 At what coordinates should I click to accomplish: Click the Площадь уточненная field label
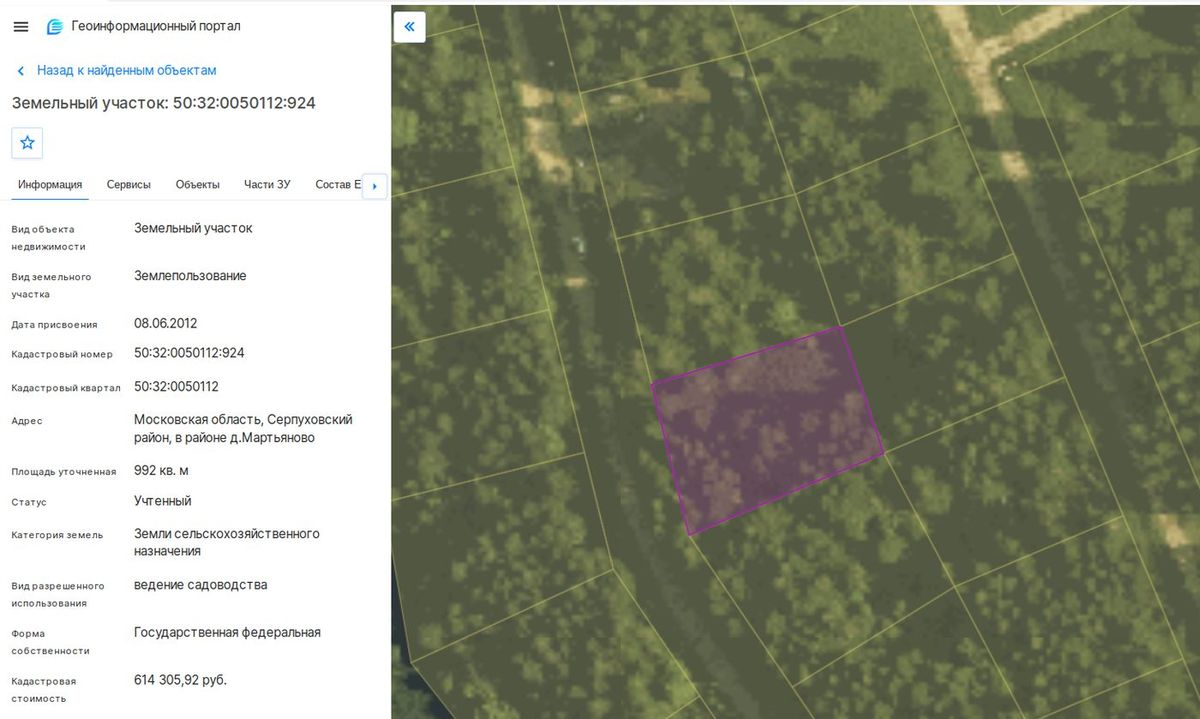(x=64, y=472)
